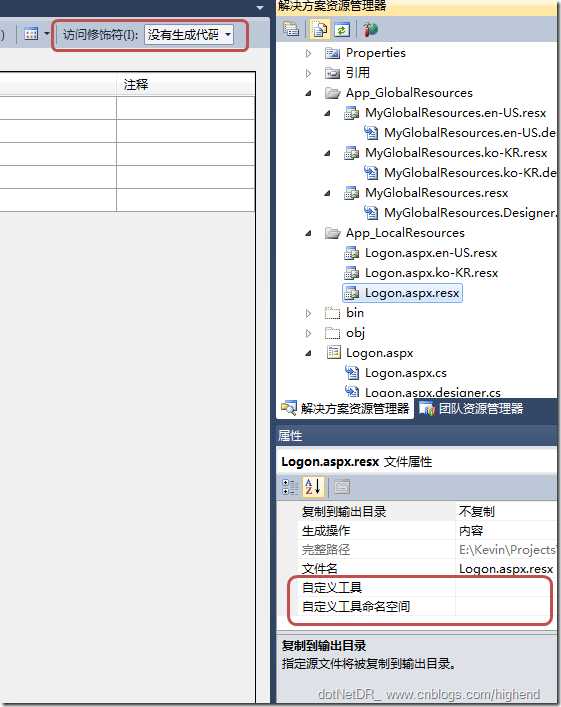Screen dimensions: 561x707
Task: Click the grid view icon in resource editor toolbar
Action: click(x=31, y=34)
